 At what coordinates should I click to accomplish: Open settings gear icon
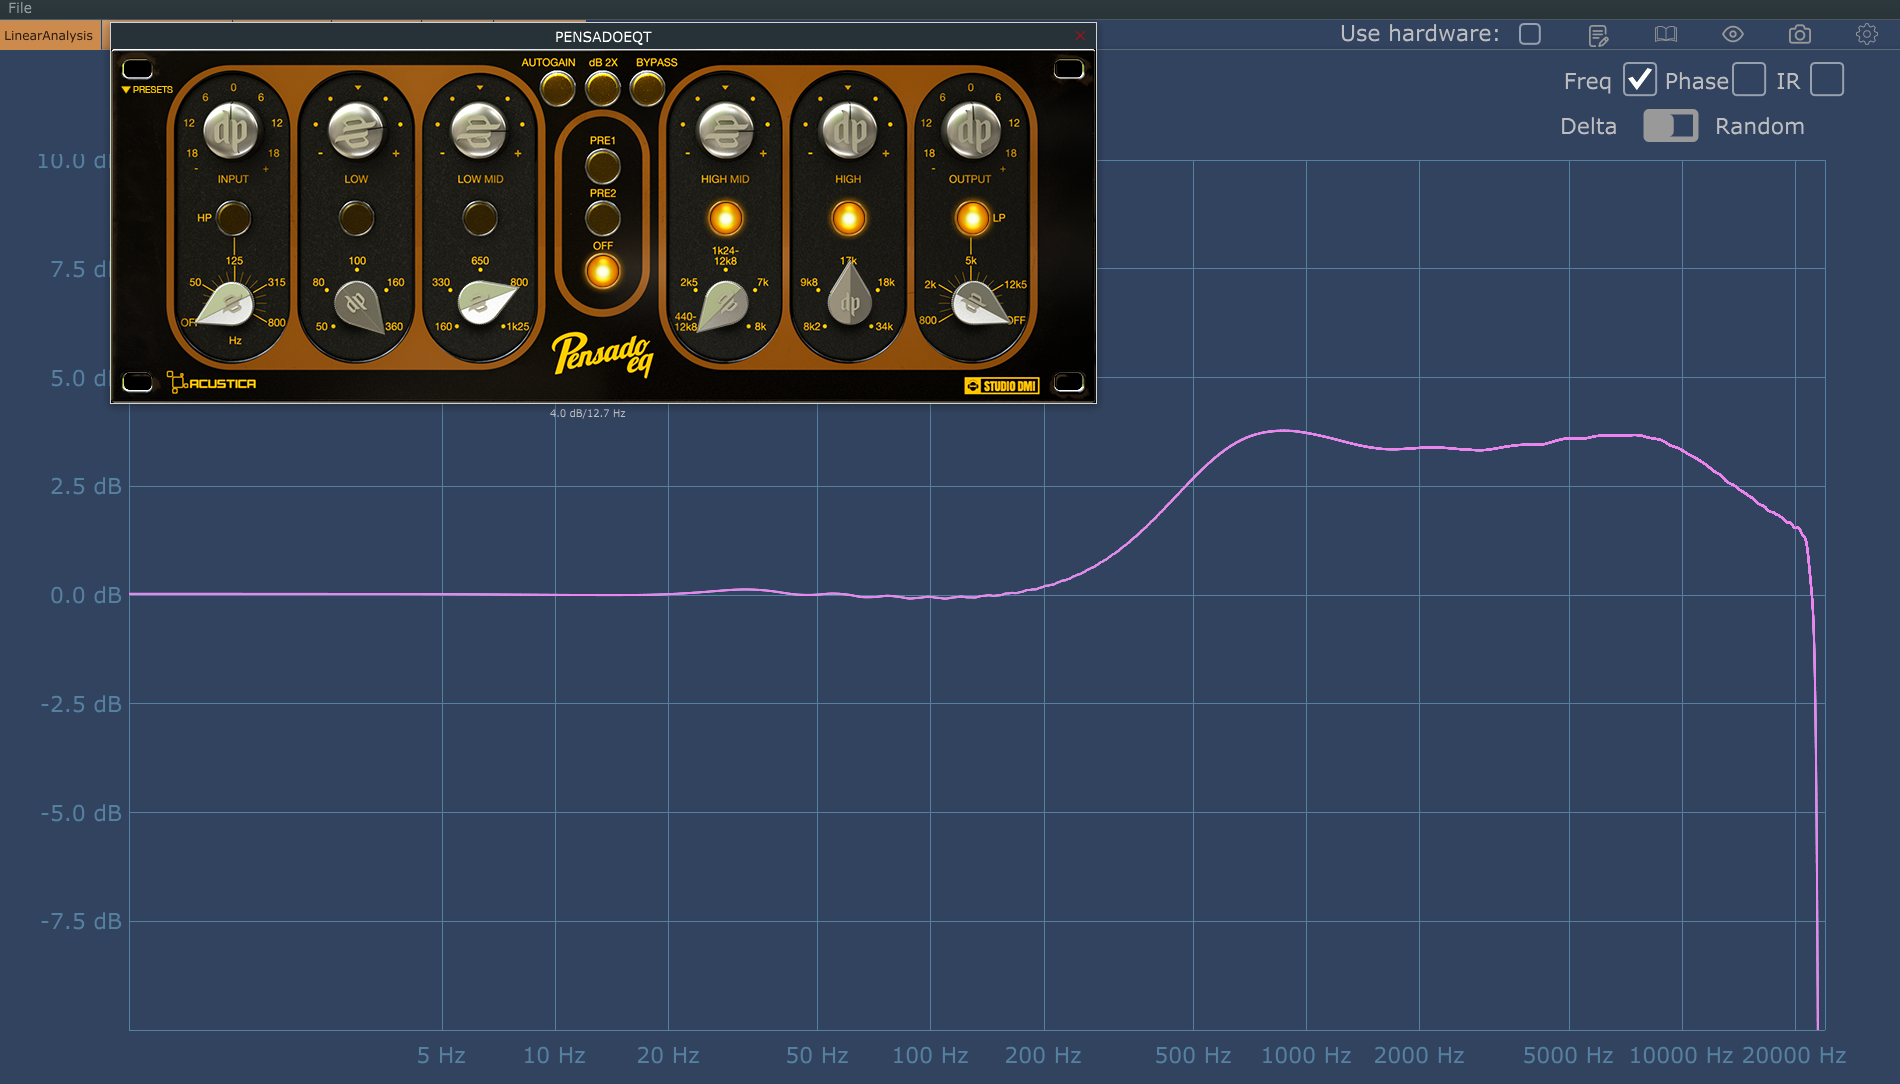[1867, 34]
